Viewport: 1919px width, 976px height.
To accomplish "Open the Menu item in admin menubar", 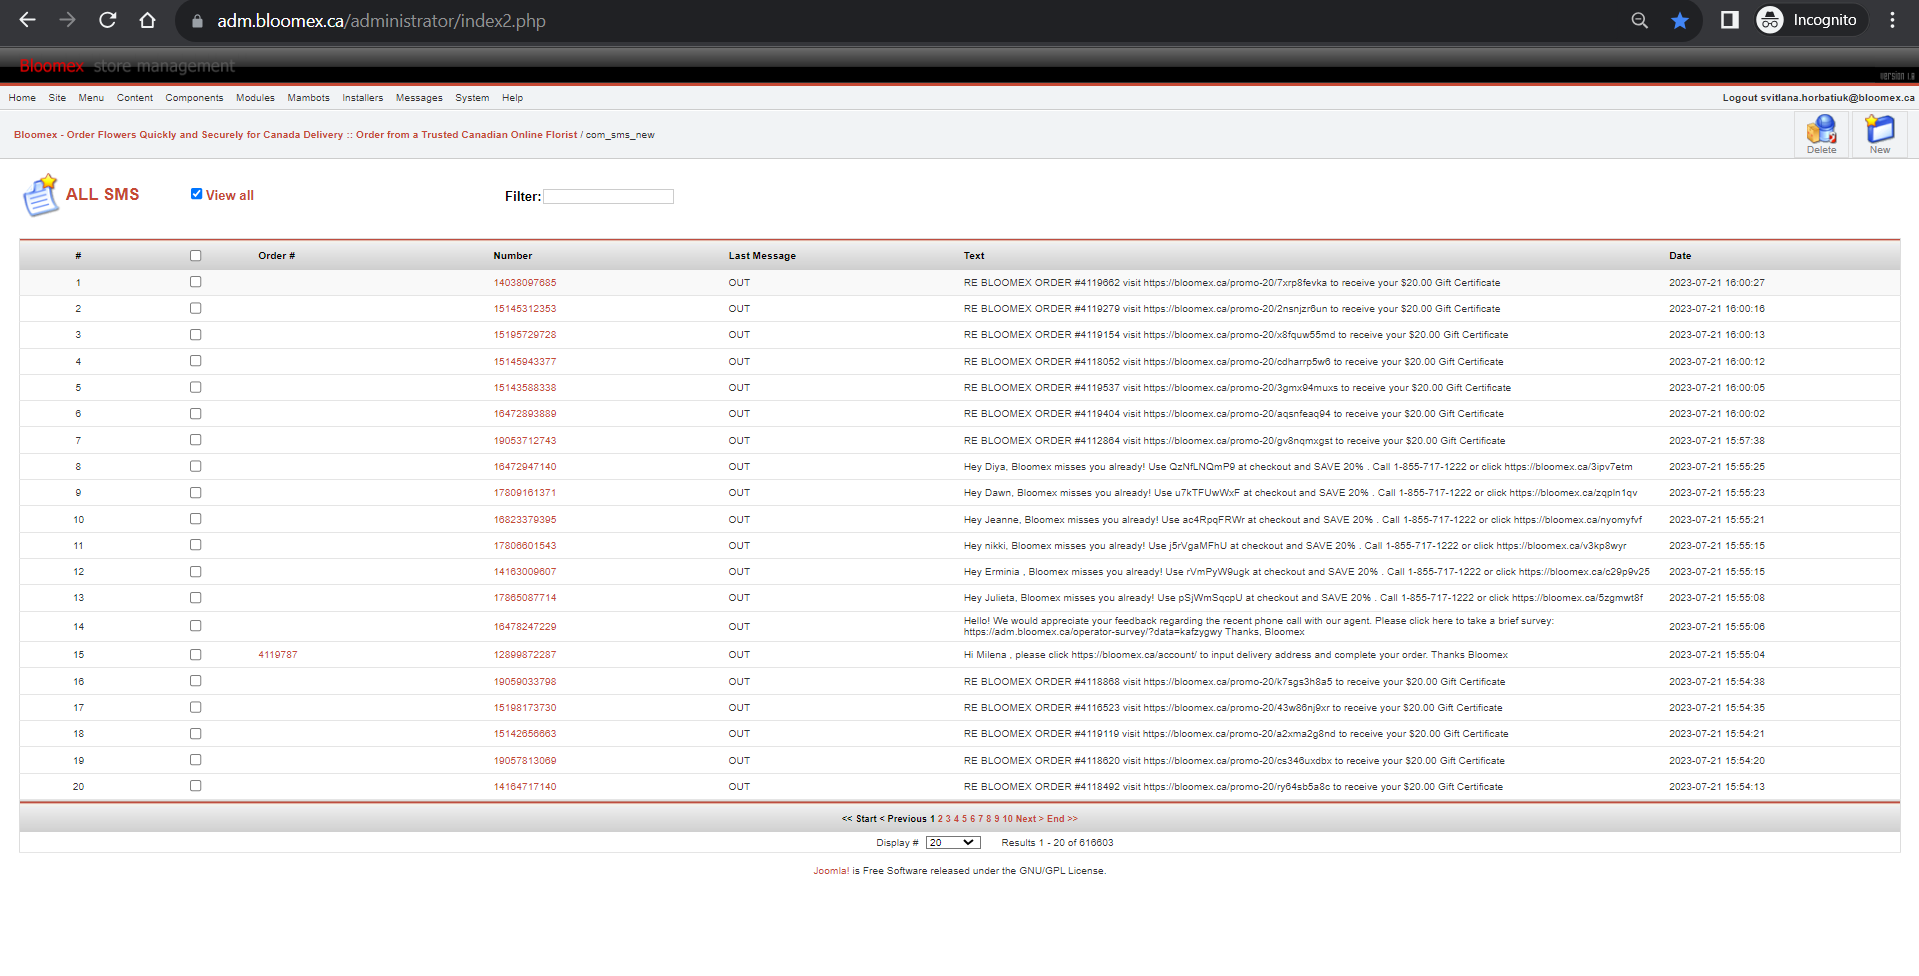I will pos(91,98).
